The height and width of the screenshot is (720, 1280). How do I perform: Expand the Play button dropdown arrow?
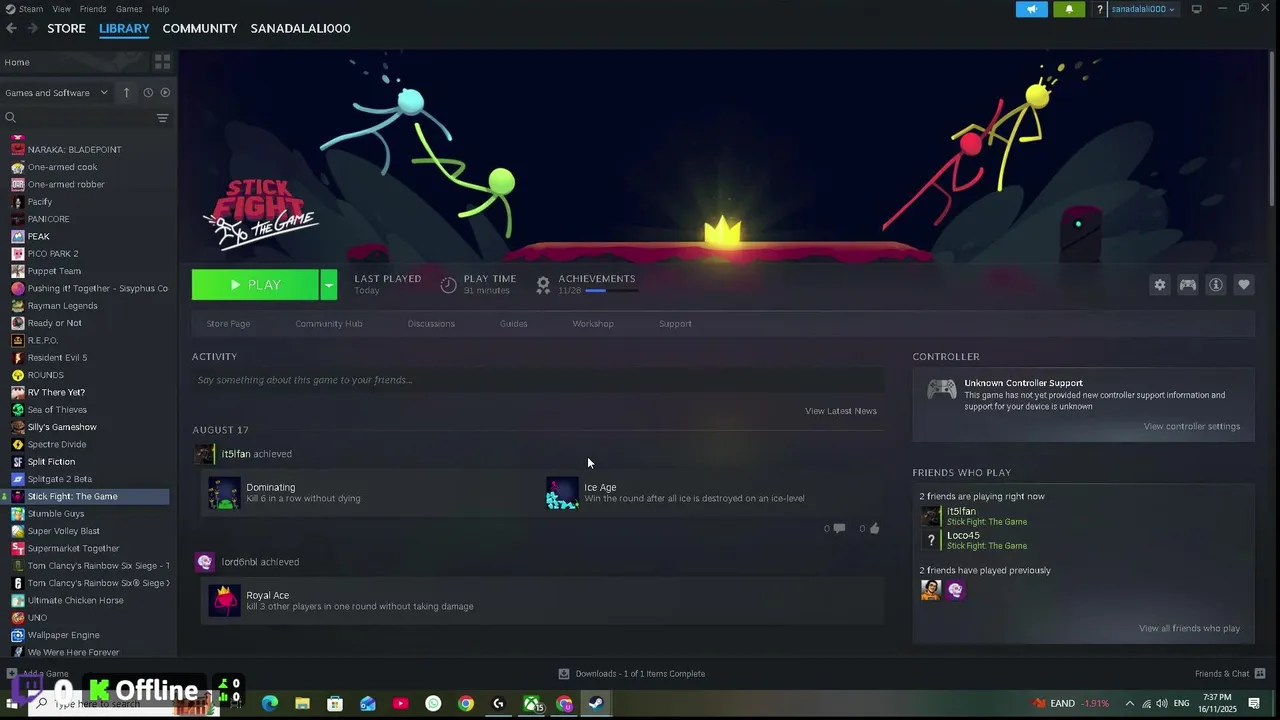click(328, 285)
